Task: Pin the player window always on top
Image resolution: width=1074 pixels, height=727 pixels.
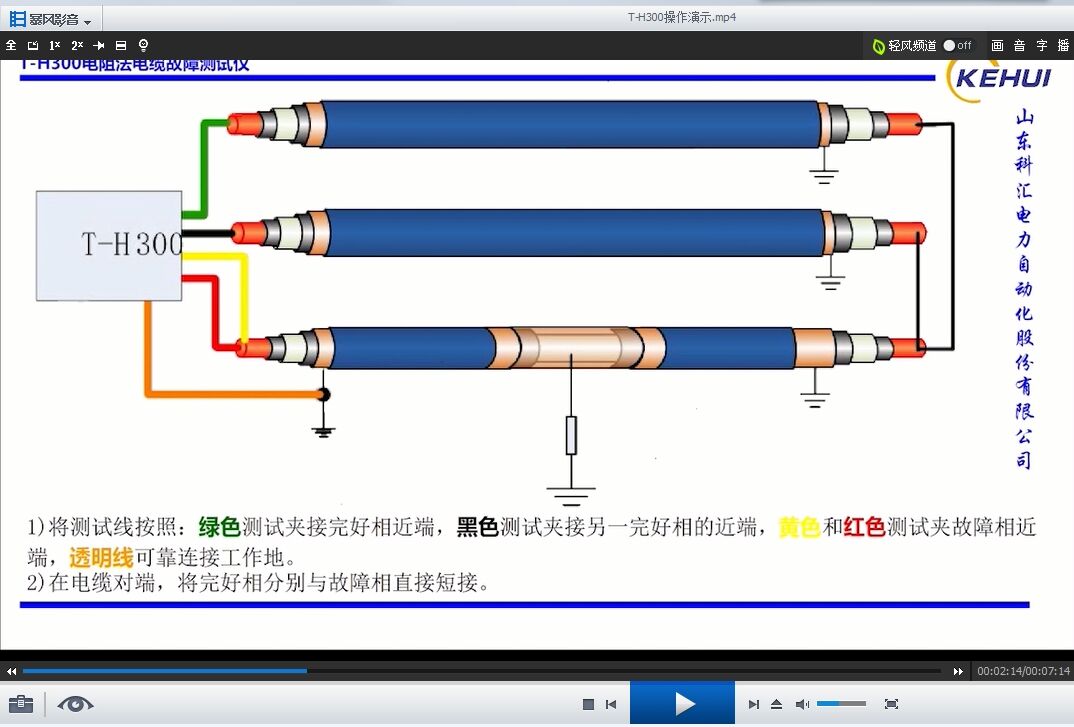Action: click(x=100, y=45)
